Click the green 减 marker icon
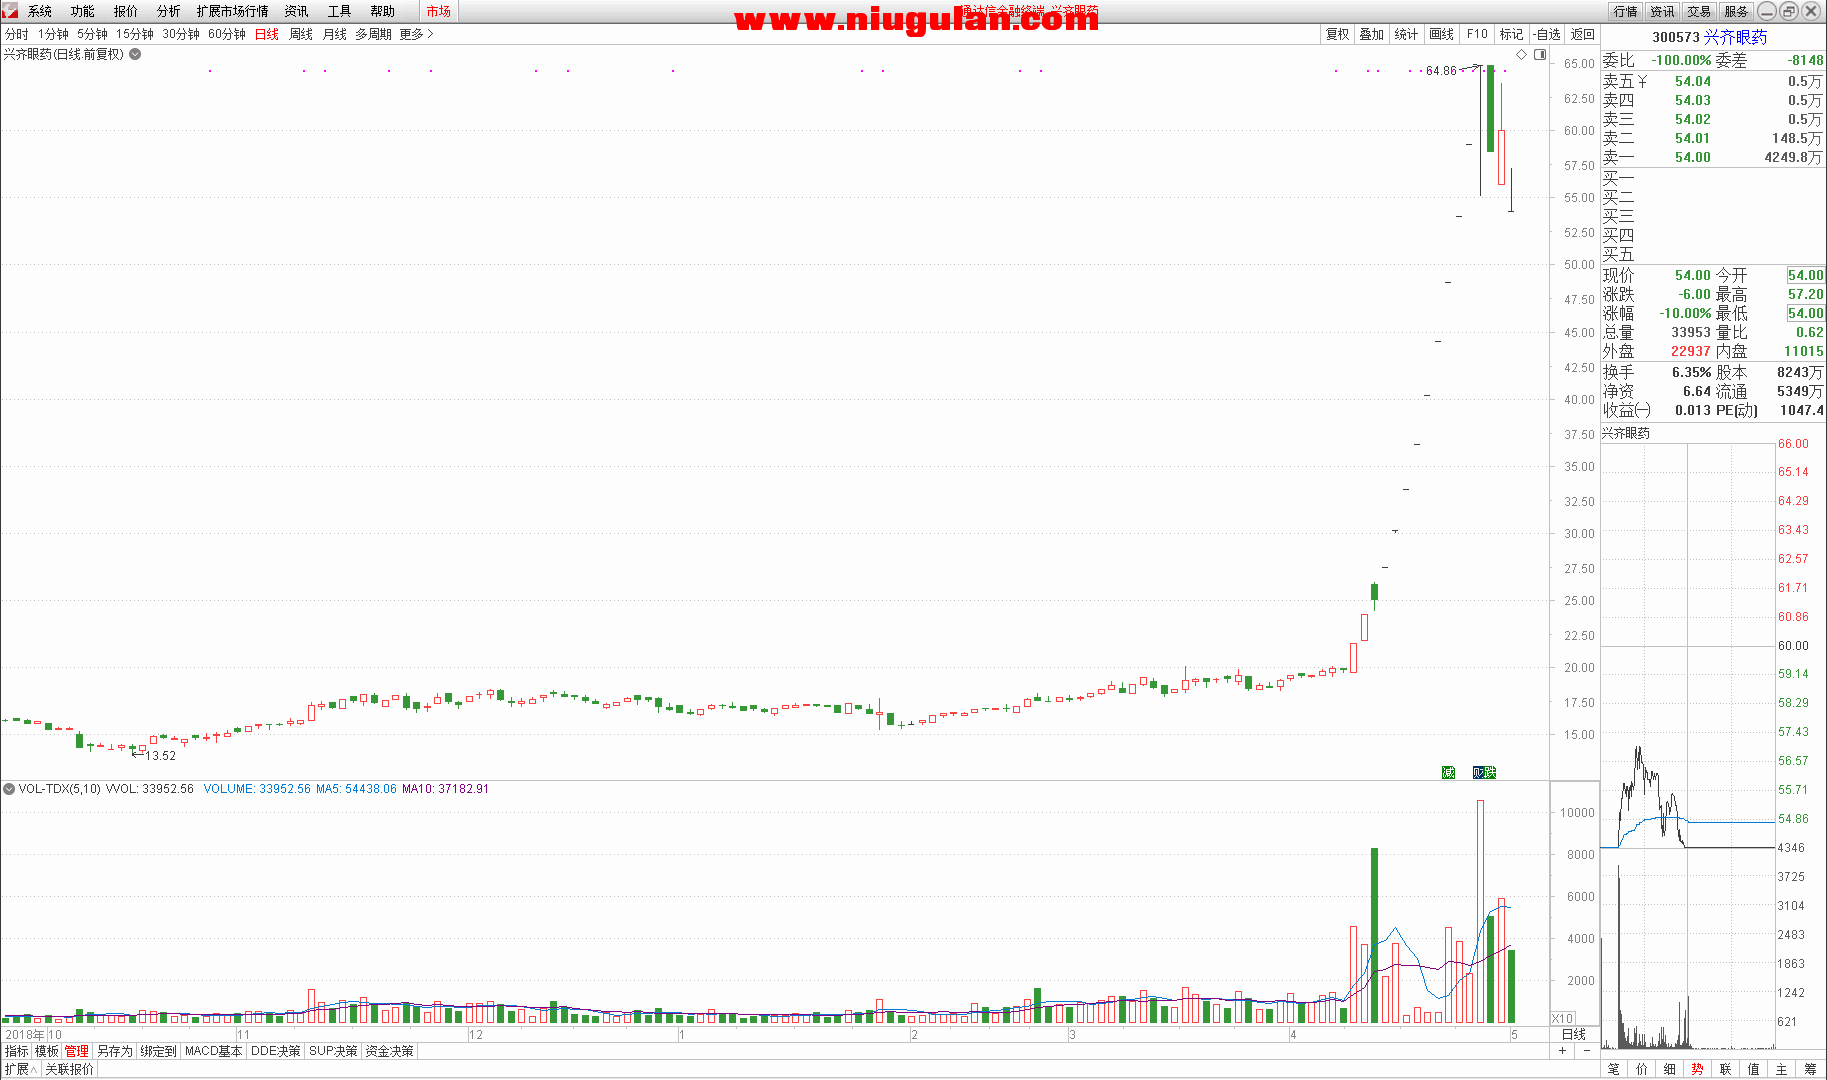 coord(1448,772)
